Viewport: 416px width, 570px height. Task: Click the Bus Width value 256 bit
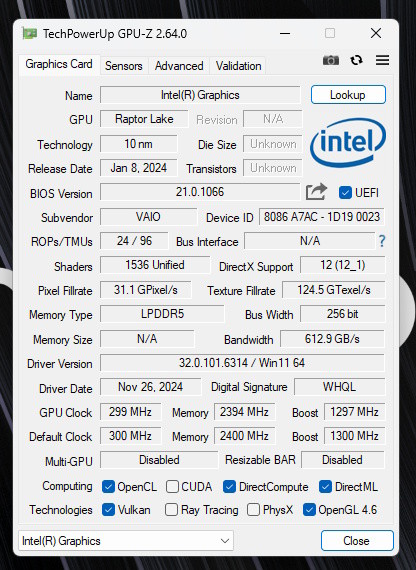[x=343, y=314]
